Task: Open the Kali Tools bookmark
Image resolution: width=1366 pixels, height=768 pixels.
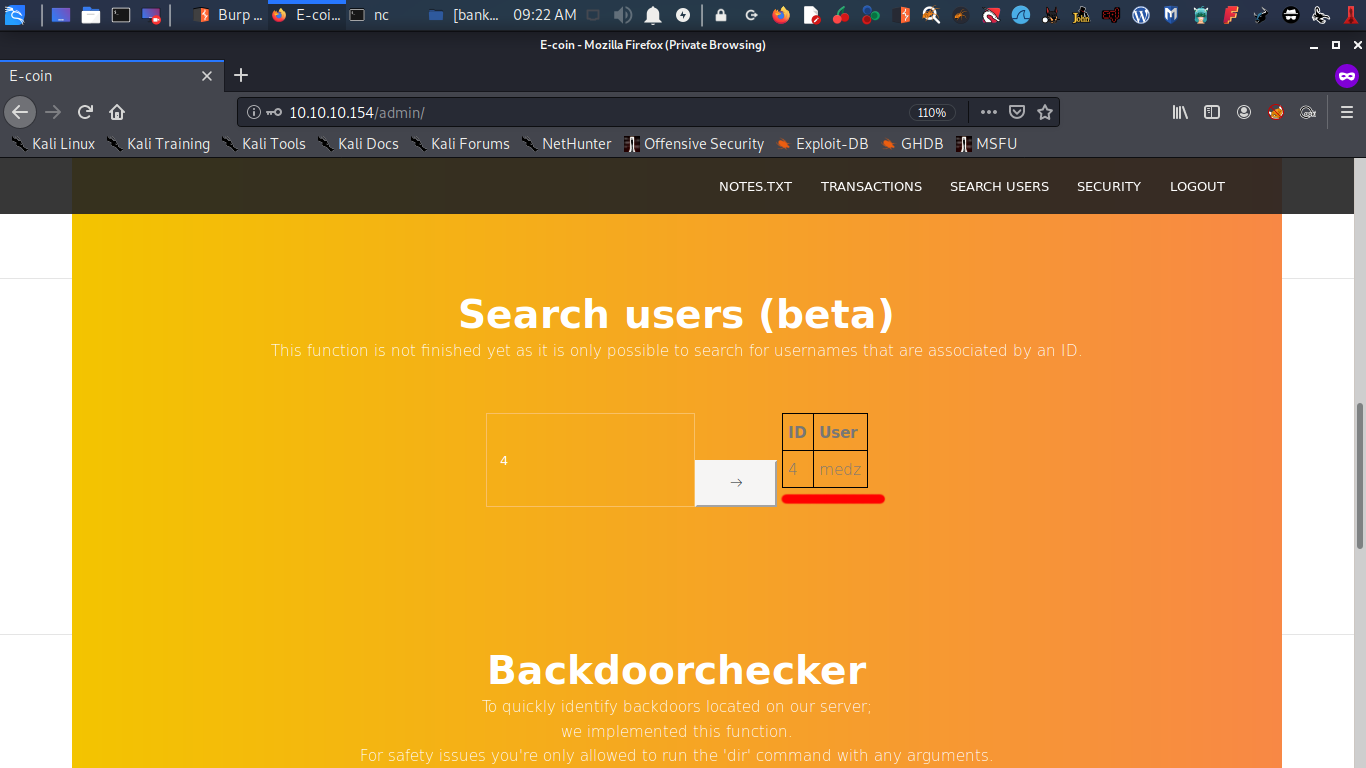Action: click(263, 144)
